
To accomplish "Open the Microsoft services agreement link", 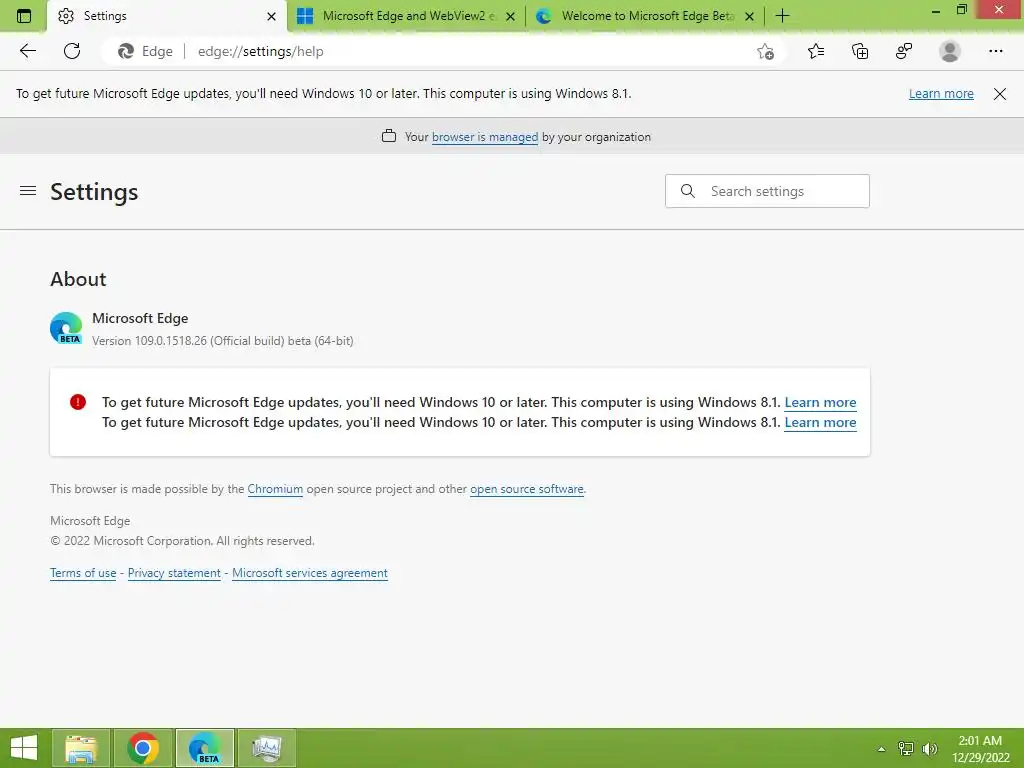I will coord(310,573).
